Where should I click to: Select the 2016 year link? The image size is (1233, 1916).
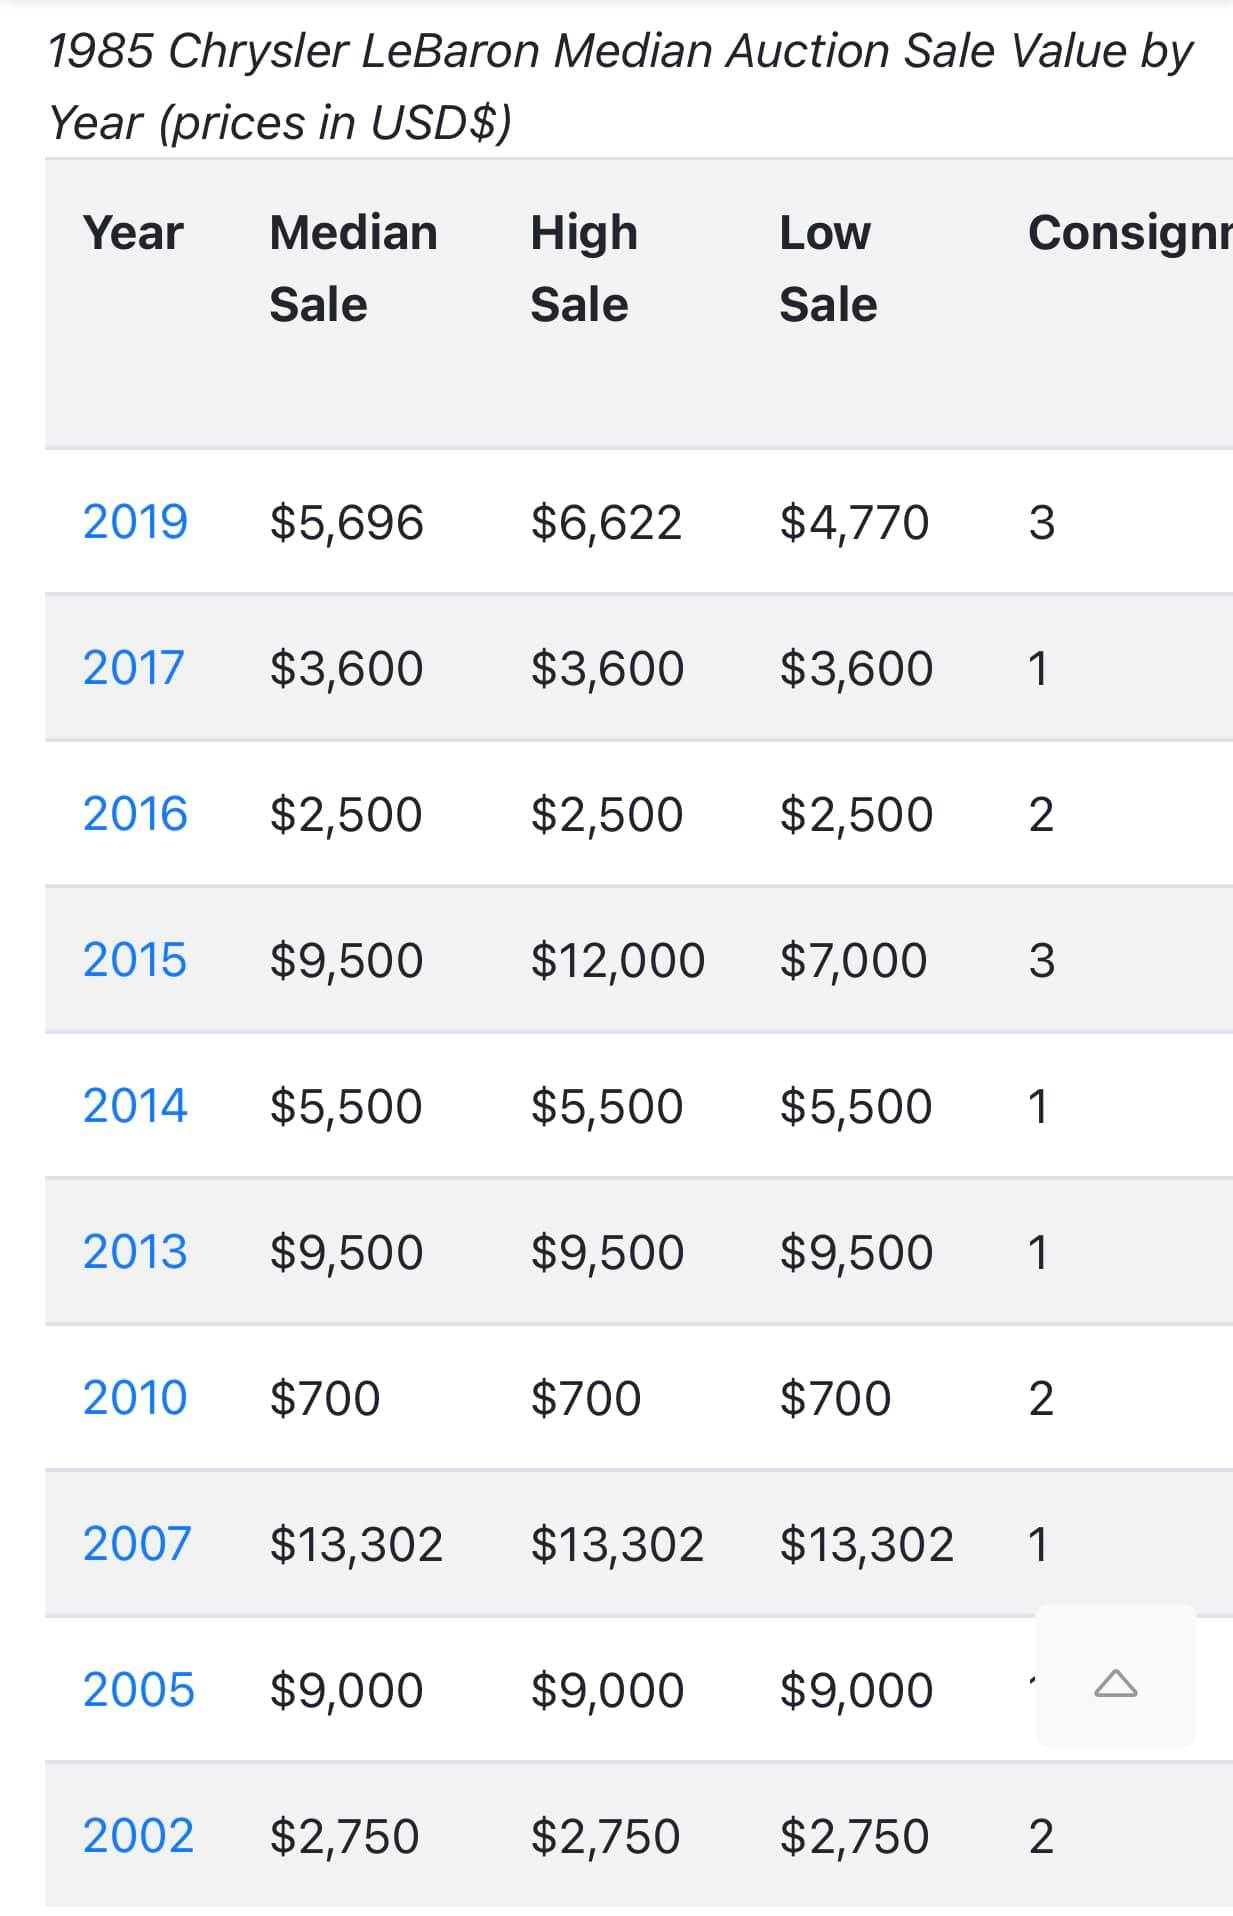pos(135,814)
